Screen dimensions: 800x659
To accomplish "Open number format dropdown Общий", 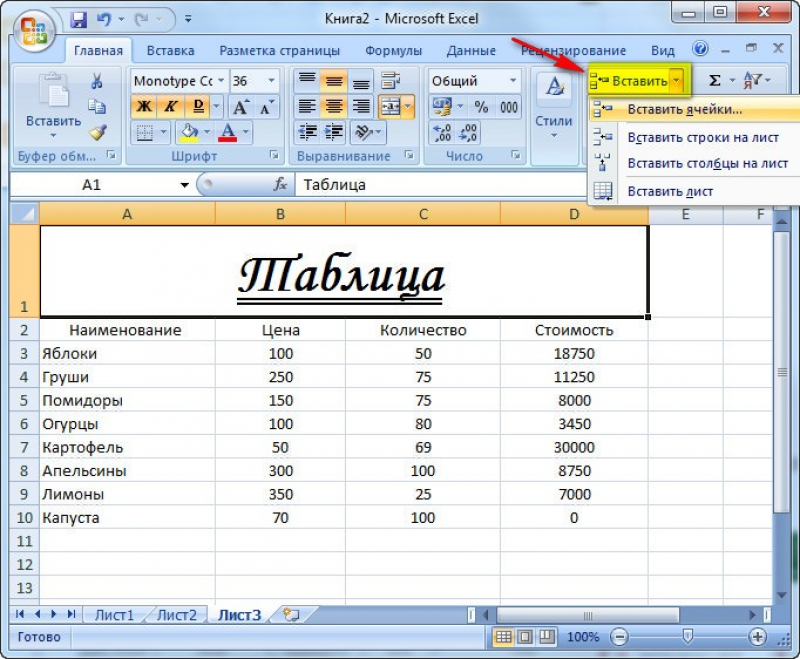I will (x=513, y=81).
